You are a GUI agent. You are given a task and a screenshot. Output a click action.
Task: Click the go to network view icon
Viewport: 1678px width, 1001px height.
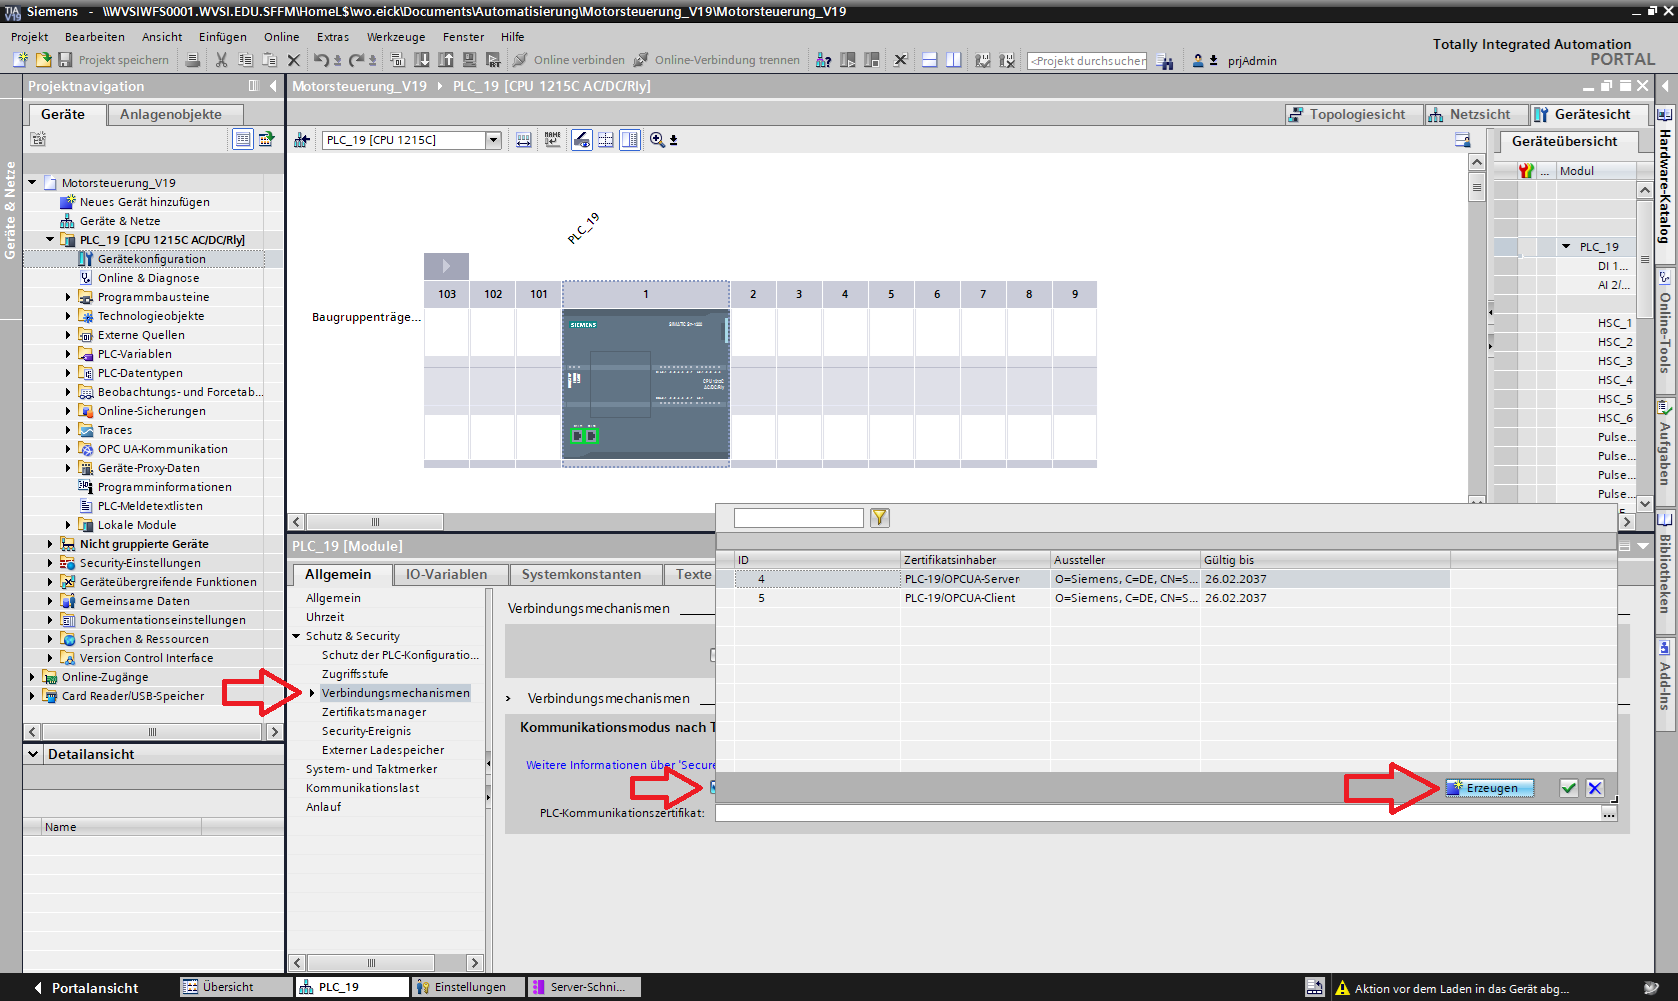pyautogui.click(x=301, y=140)
